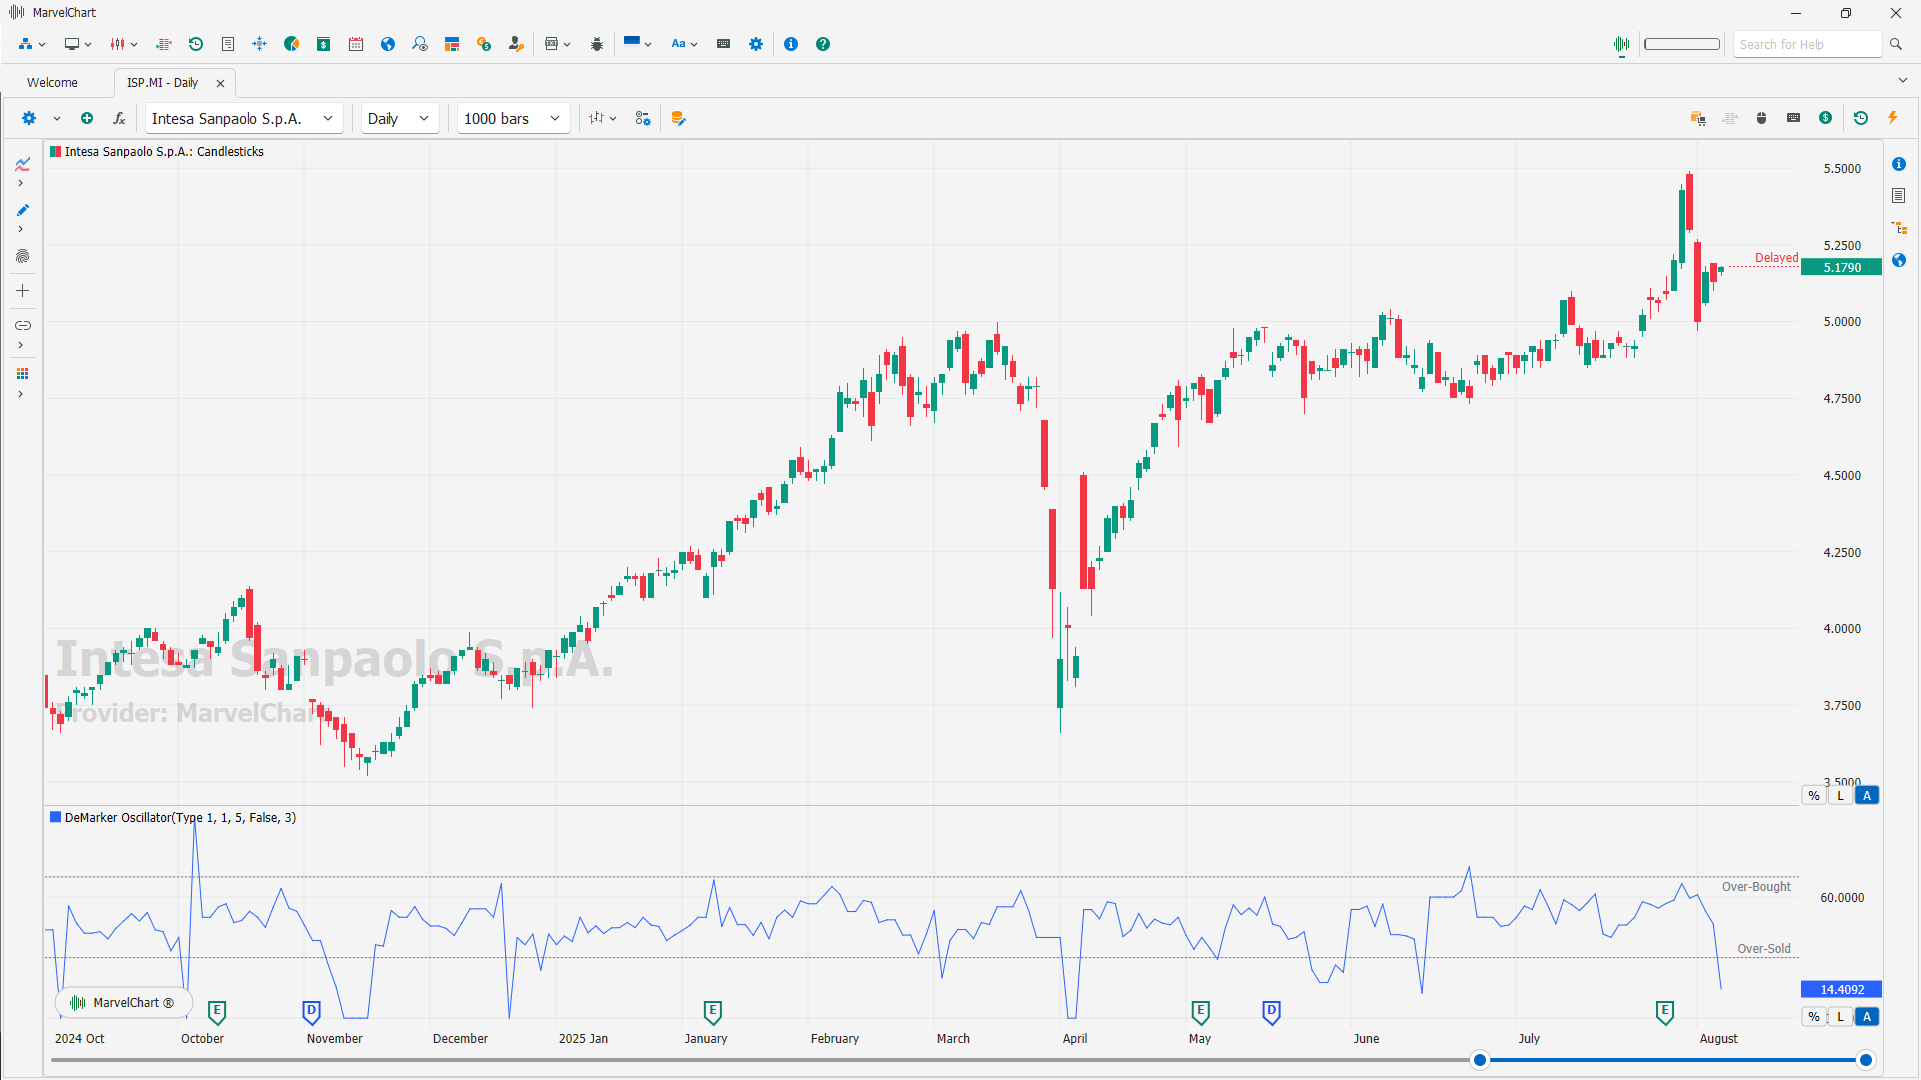Screen dimensions: 1921x1080
Task: Toggle percent scale on DeMarker panel
Action: (x=1814, y=1017)
